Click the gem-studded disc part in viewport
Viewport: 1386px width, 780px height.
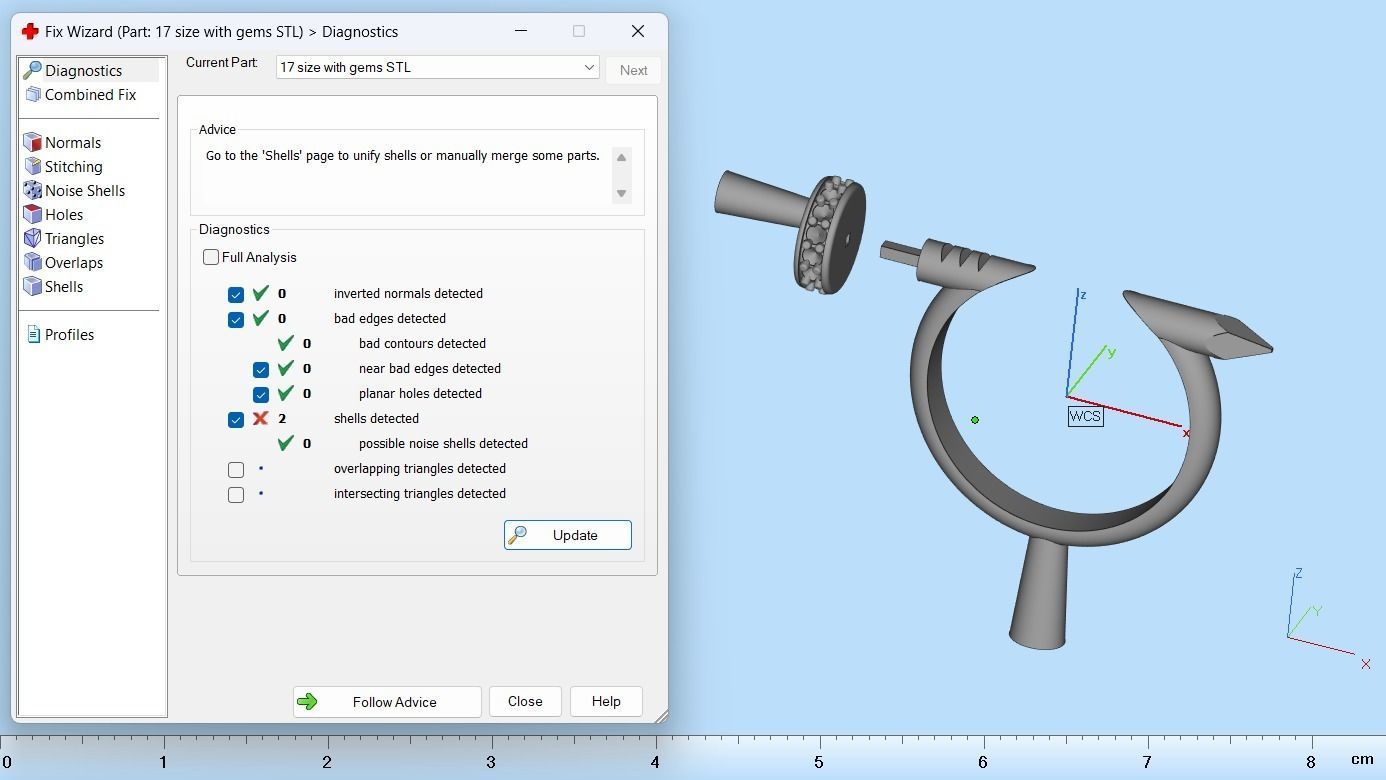pyautogui.click(x=830, y=234)
